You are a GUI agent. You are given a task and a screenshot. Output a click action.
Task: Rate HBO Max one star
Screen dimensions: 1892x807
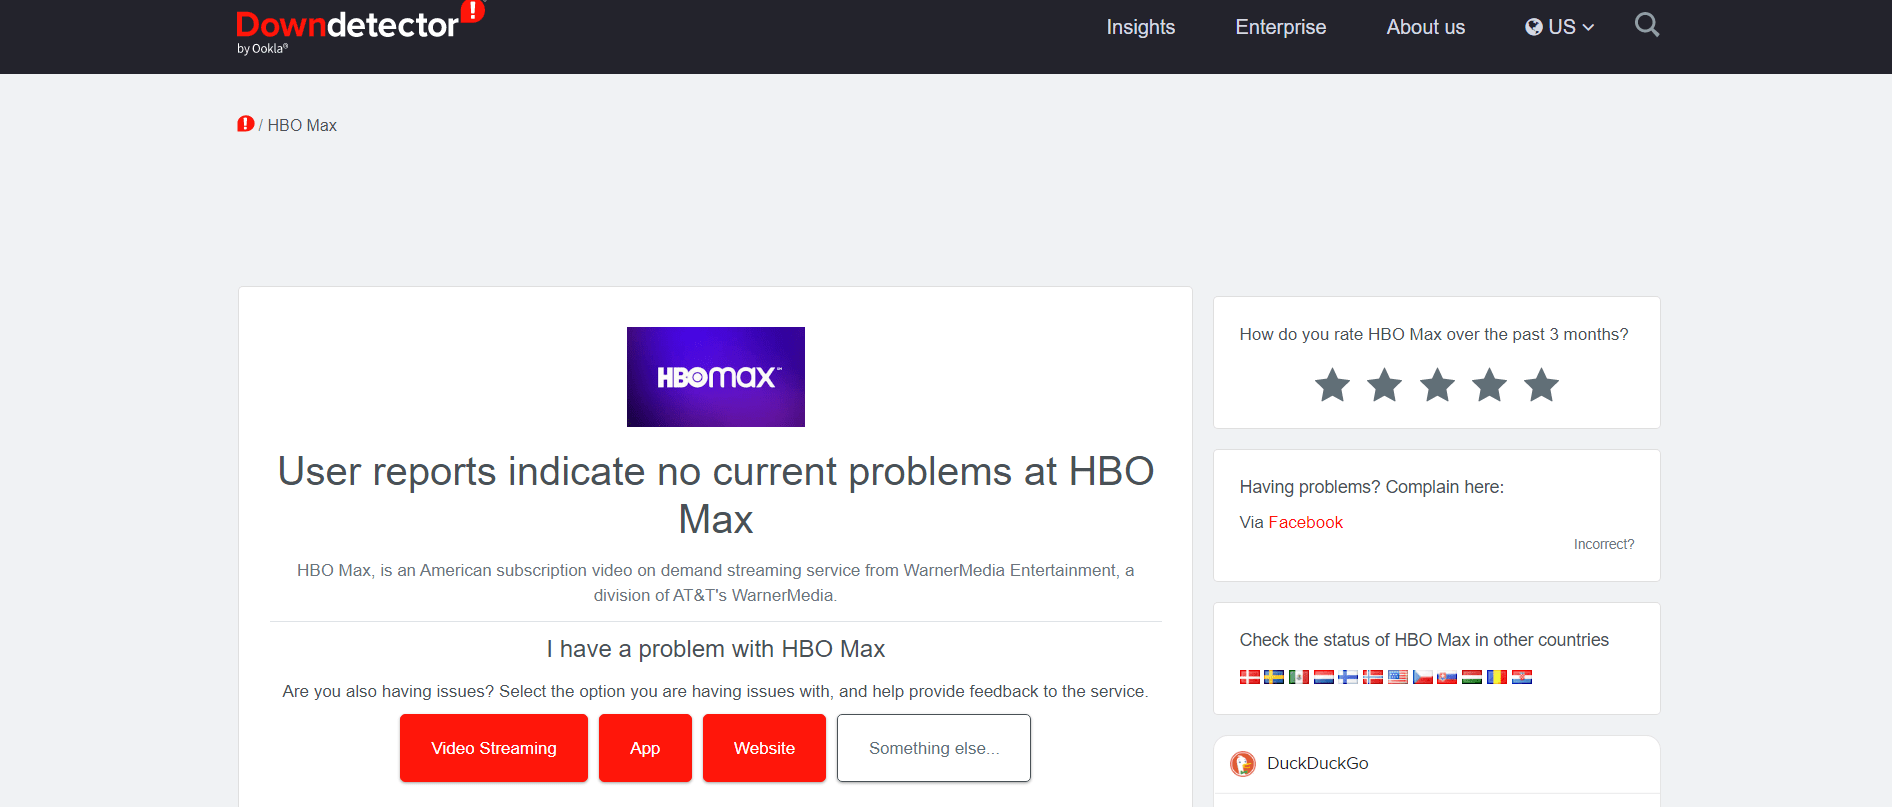[x=1332, y=385]
